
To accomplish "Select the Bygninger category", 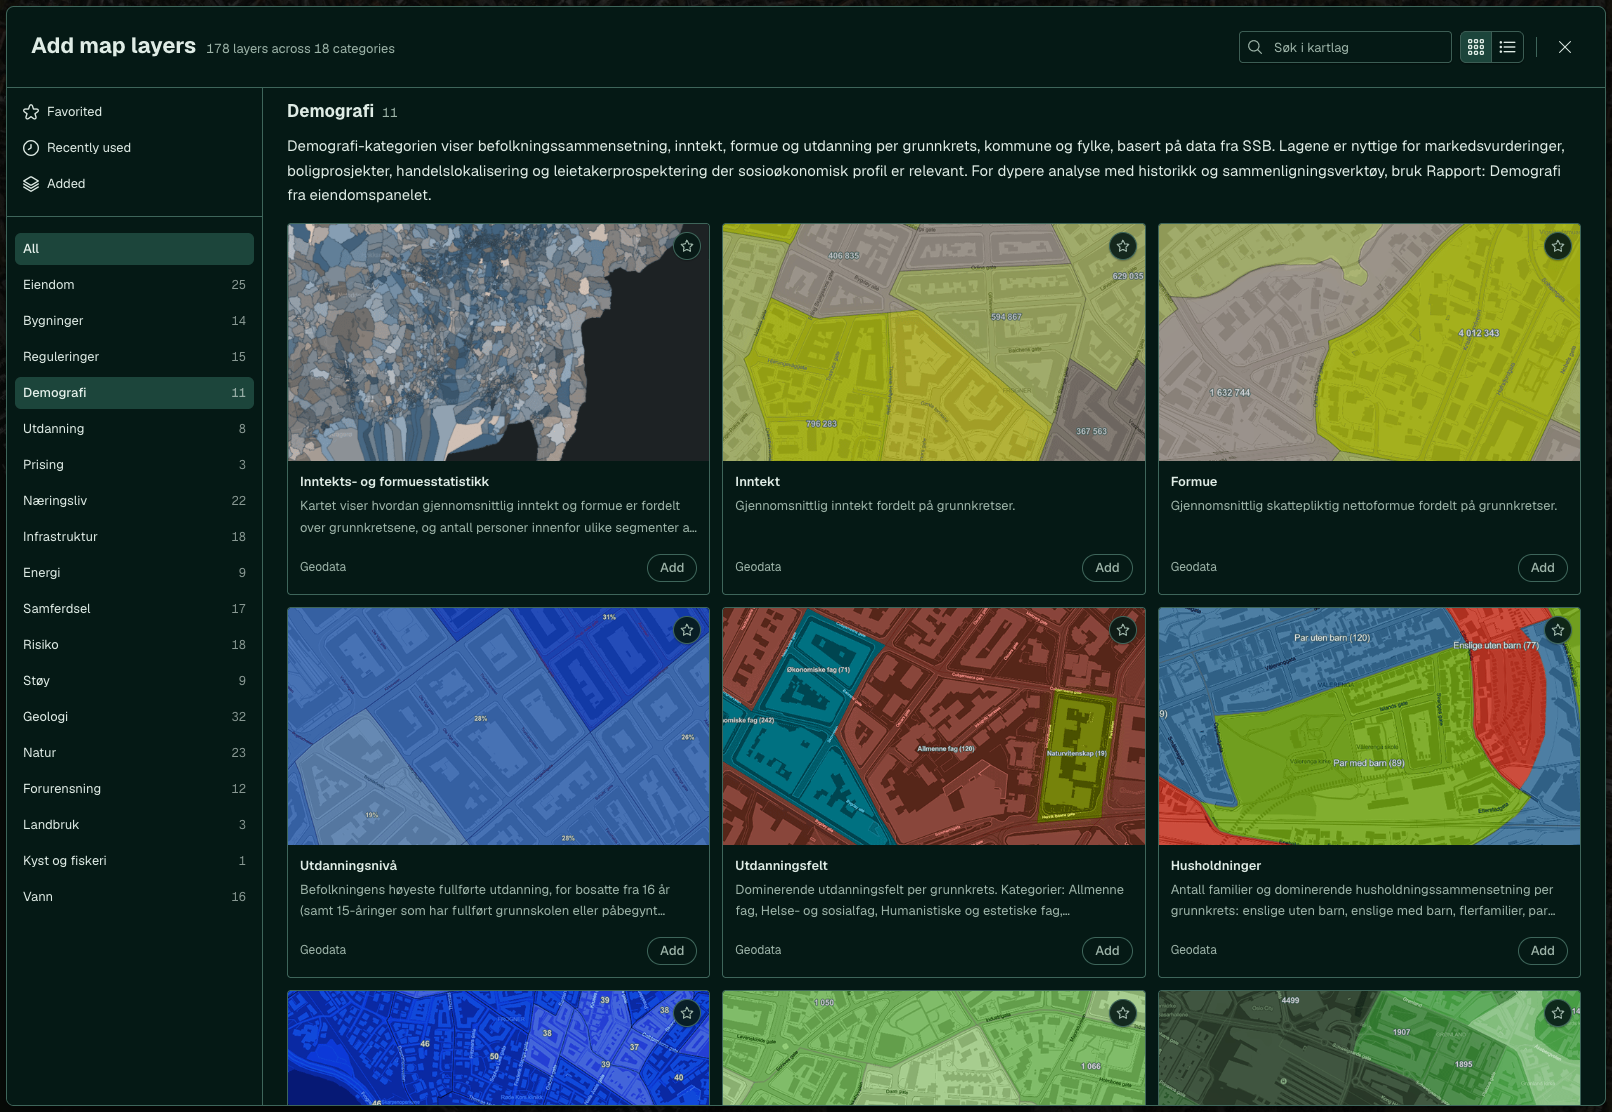I will (x=134, y=321).
